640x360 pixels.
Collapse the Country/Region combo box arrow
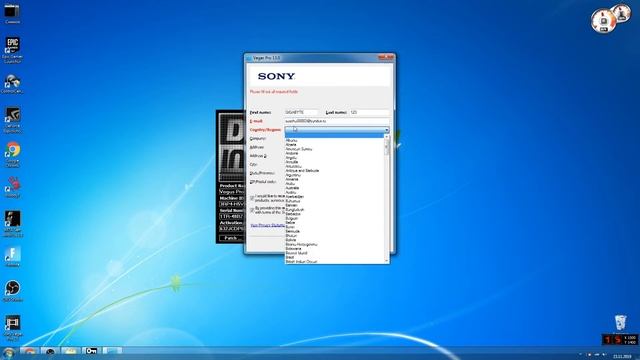pyautogui.click(x=387, y=130)
